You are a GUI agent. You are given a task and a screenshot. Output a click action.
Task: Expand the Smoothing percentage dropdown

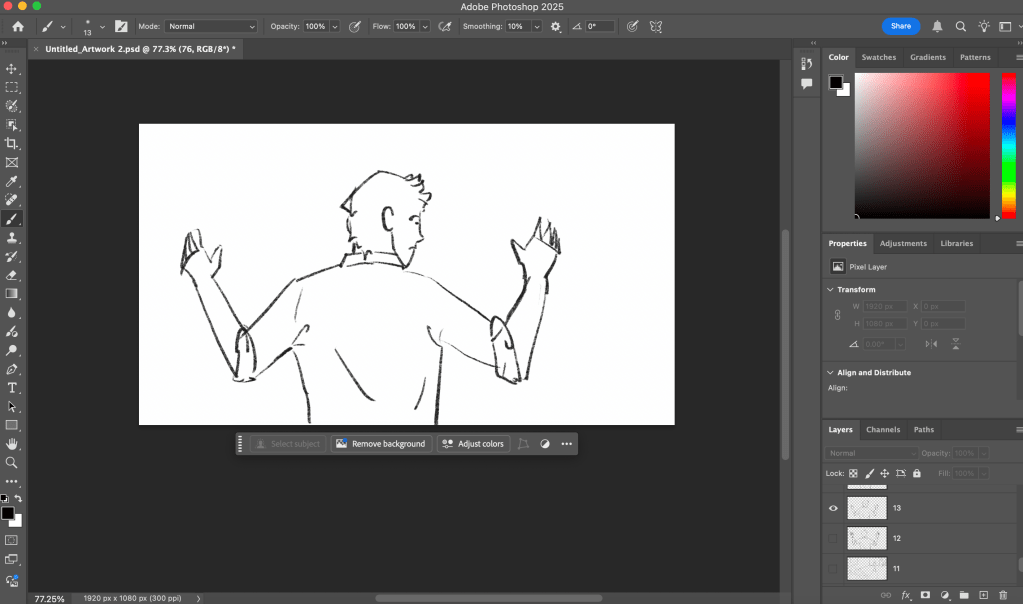coord(538,26)
